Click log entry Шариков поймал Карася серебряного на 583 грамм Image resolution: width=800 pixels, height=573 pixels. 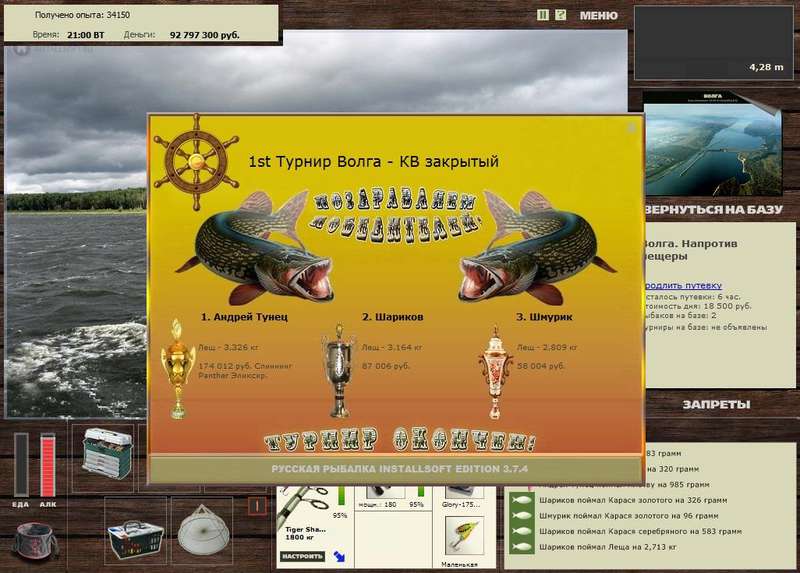640,531
